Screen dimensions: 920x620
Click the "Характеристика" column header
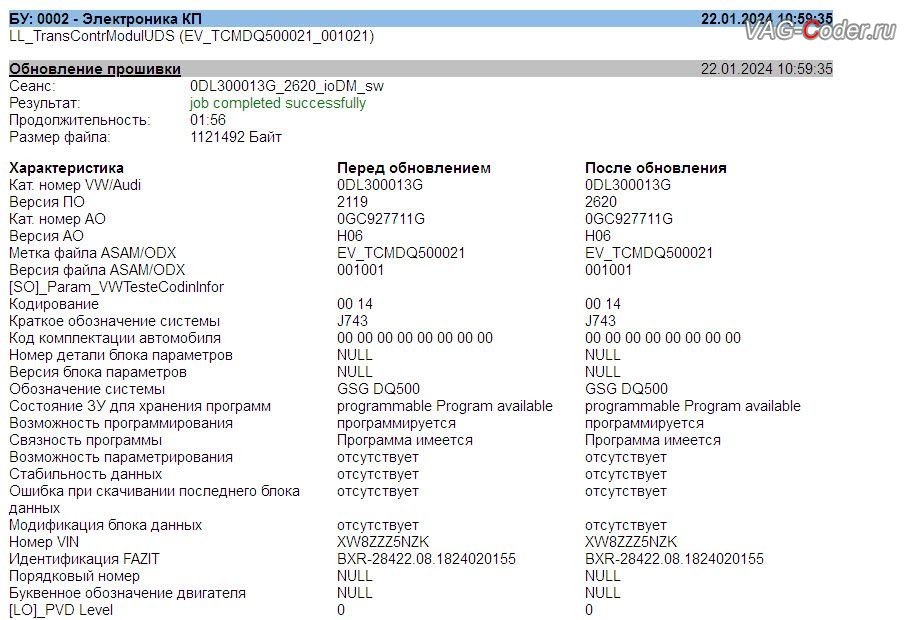tap(66, 168)
